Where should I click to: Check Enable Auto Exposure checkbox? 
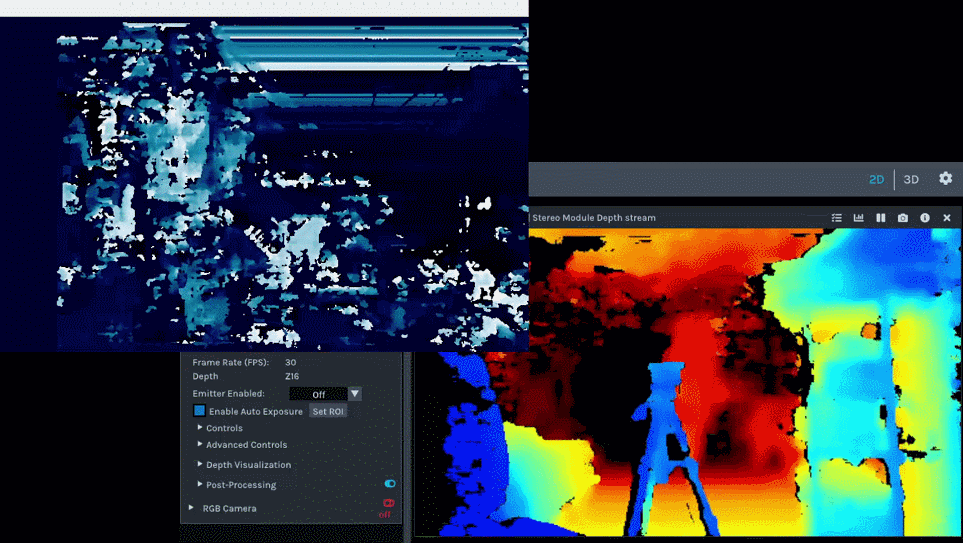point(200,411)
